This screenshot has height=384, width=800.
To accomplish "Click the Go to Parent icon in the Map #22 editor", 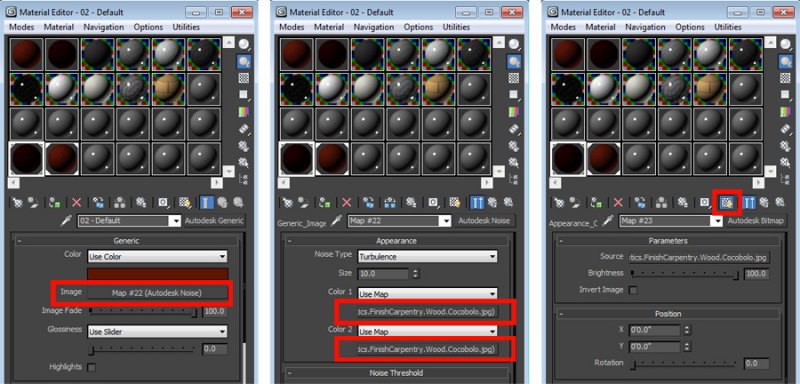I will [492, 202].
